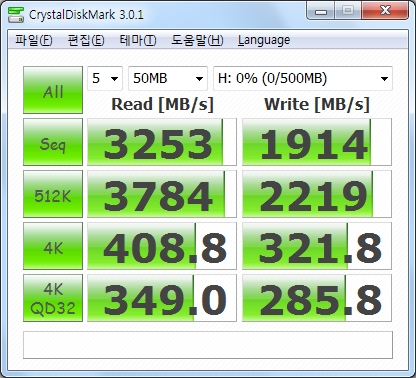Click the CrystalDiskMark app icon in title bar
This screenshot has width=416, height=378.
(16, 14)
